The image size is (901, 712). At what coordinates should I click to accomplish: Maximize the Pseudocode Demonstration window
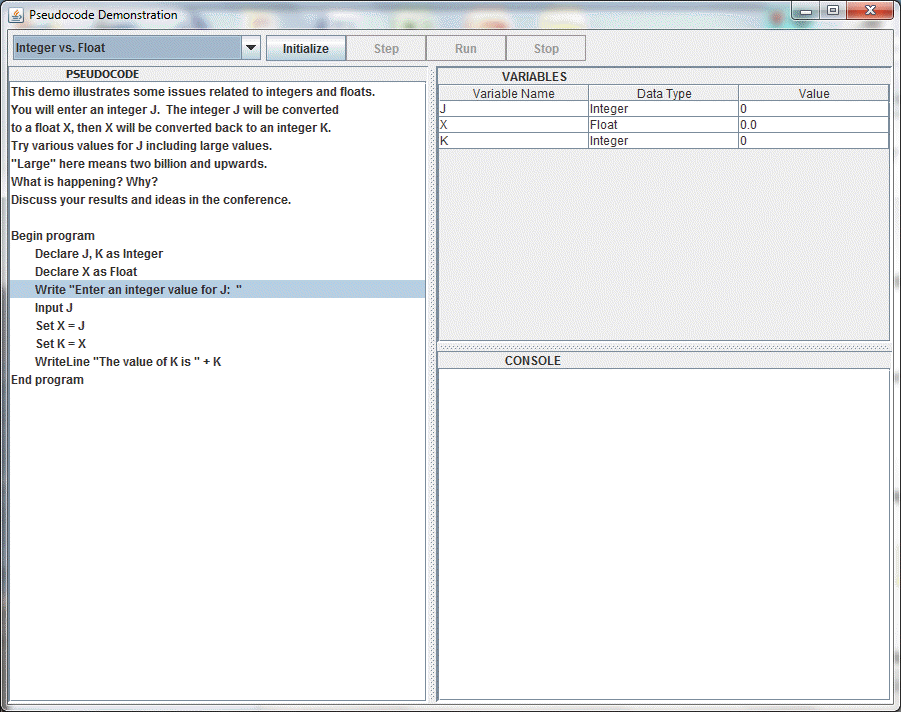(832, 10)
